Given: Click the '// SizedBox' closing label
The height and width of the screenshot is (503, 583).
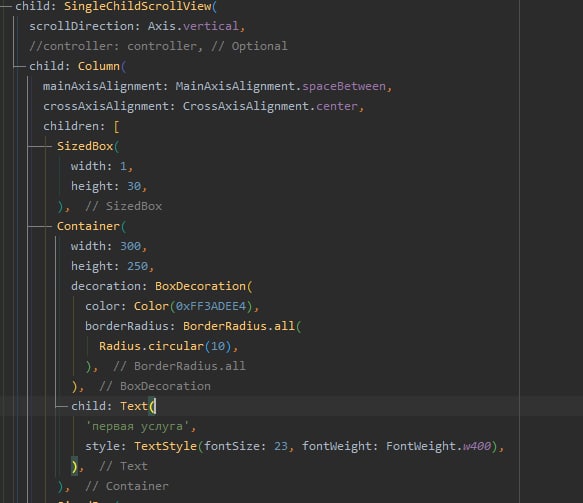Looking at the screenshot, I should coord(123,206).
